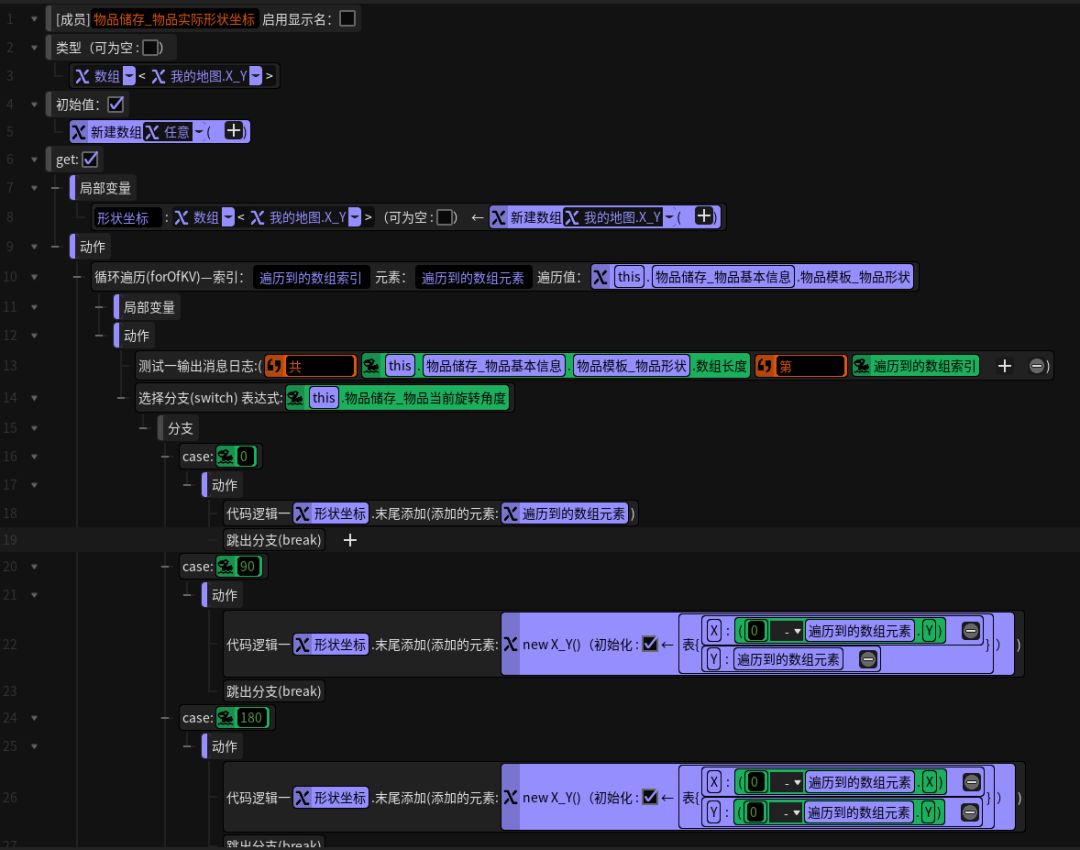1080x850 pixels.
Task: Click X icon before 形状坐标 on line 18
Action: tap(302, 513)
